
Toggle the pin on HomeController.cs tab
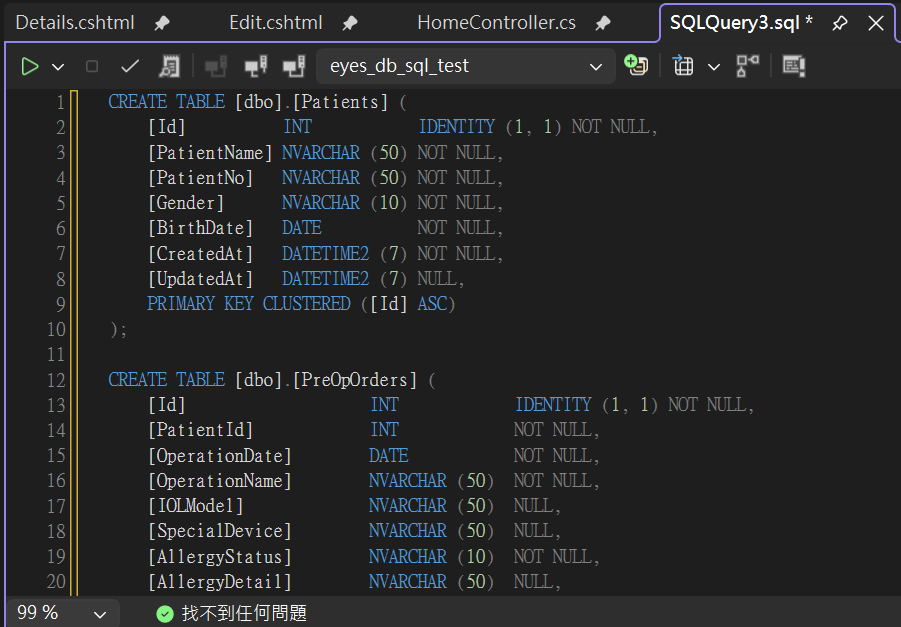[x=603, y=23]
